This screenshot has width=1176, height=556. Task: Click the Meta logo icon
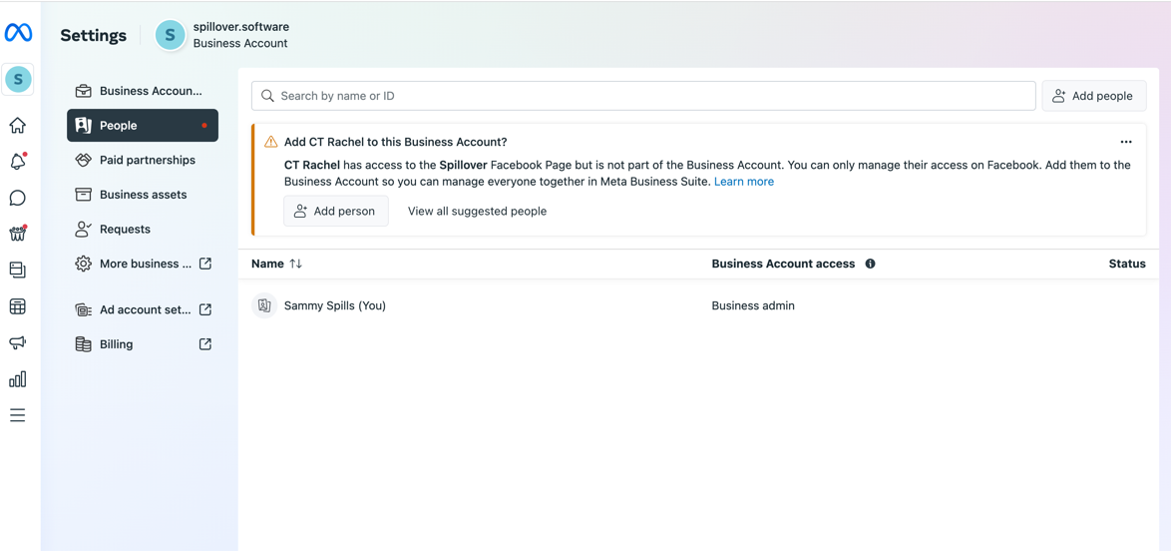tap(18, 32)
